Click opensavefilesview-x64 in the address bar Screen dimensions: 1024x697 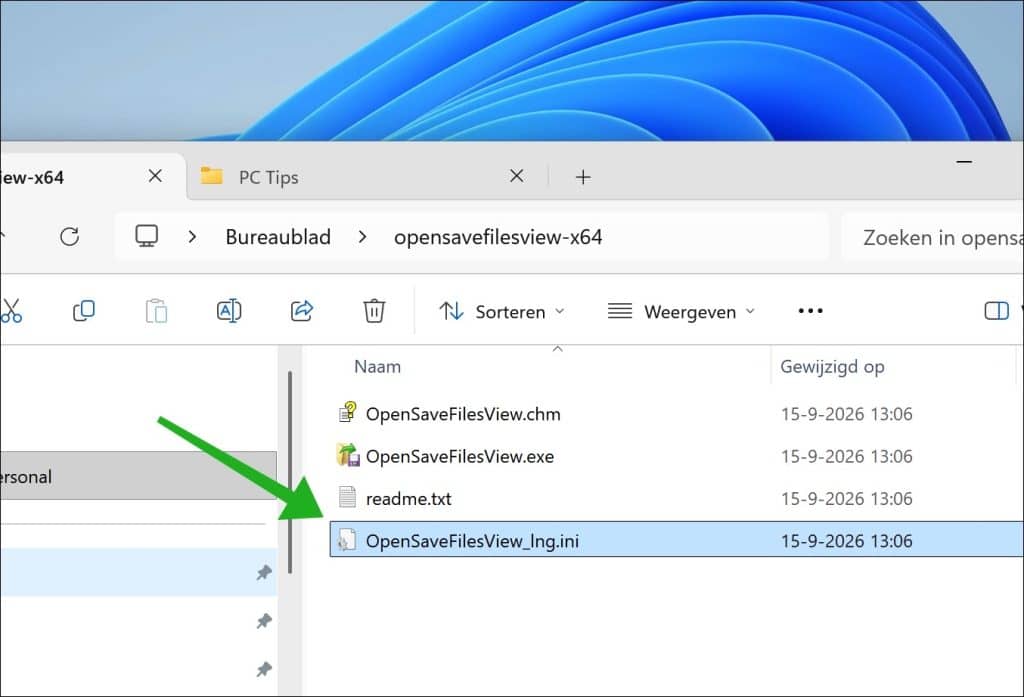pyautogui.click(x=498, y=236)
